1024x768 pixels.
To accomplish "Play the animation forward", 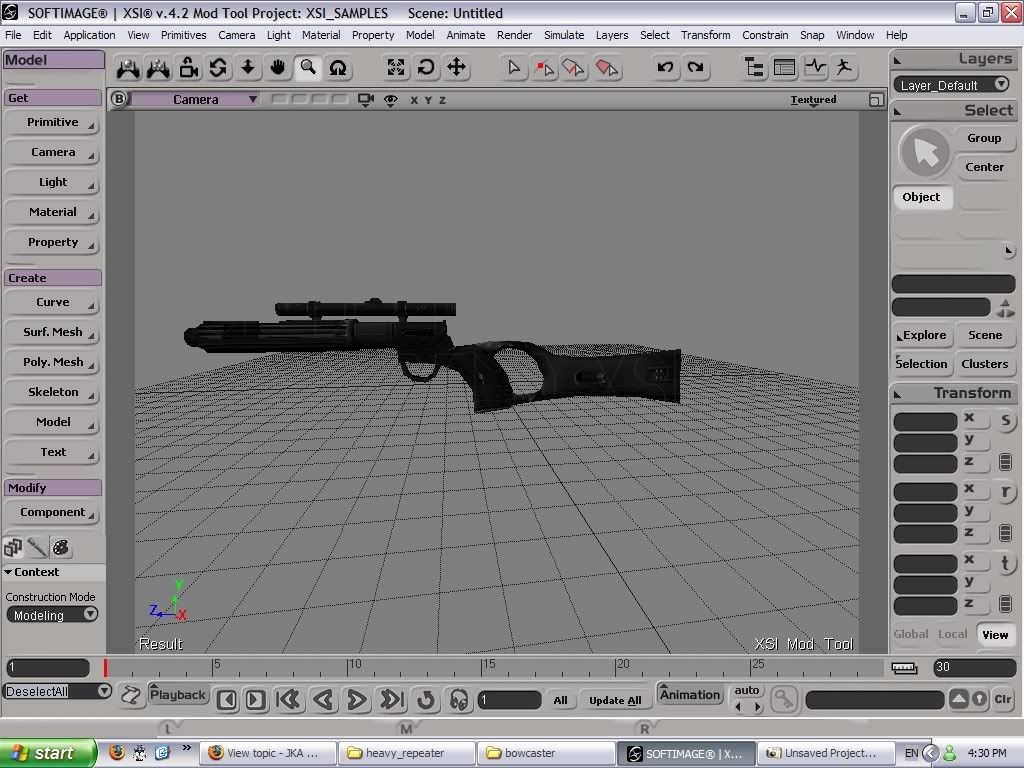I will point(357,700).
